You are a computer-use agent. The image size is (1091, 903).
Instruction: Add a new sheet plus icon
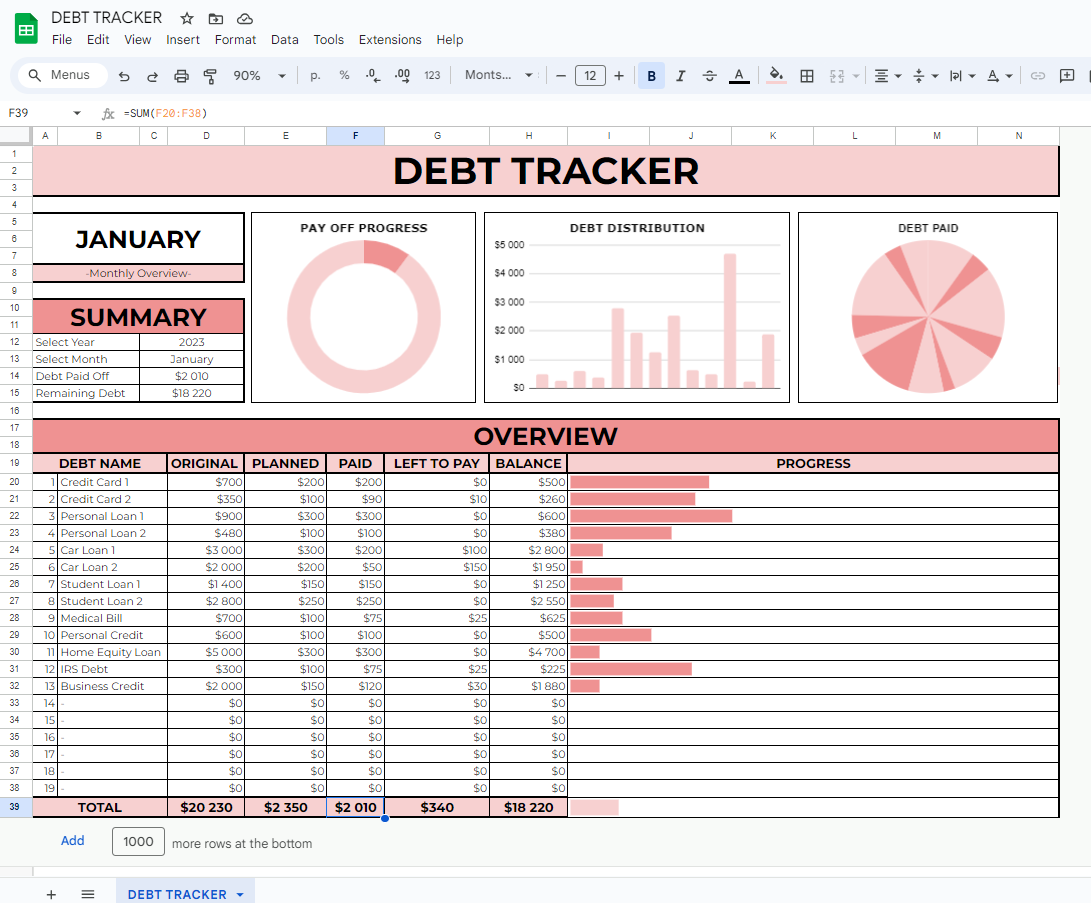[51, 894]
